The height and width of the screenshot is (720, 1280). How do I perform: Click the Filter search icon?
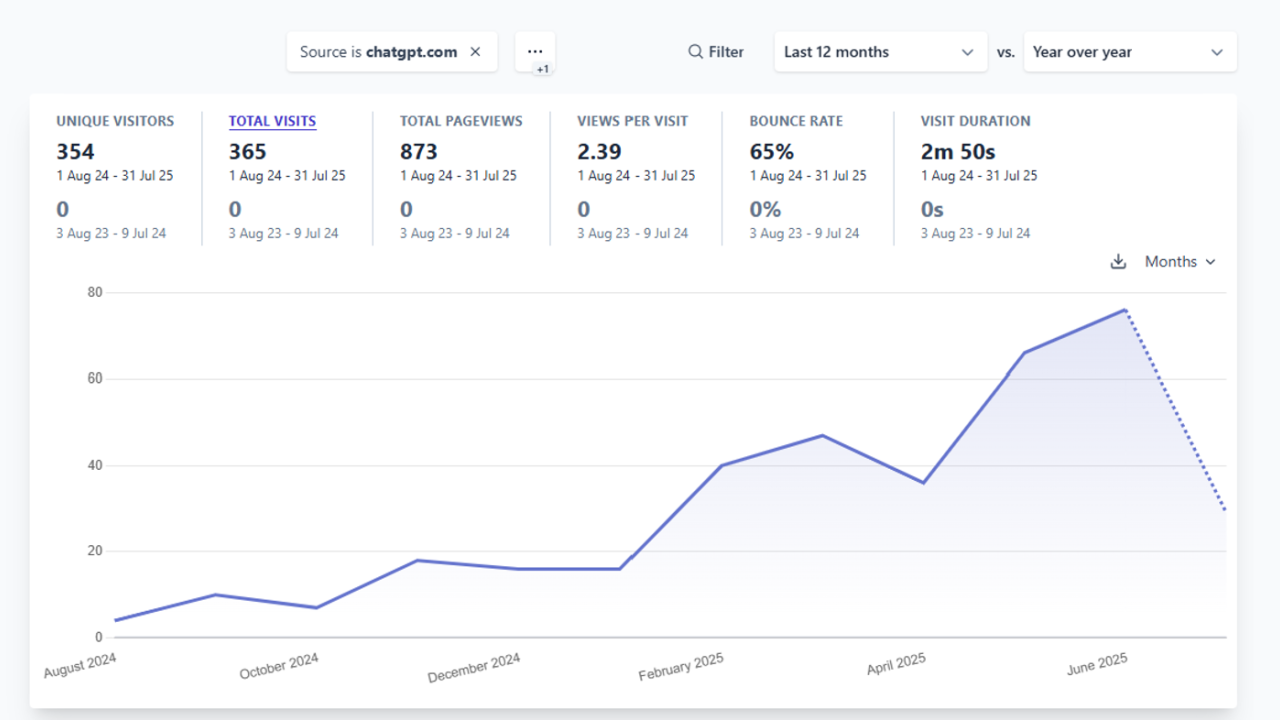(x=695, y=52)
